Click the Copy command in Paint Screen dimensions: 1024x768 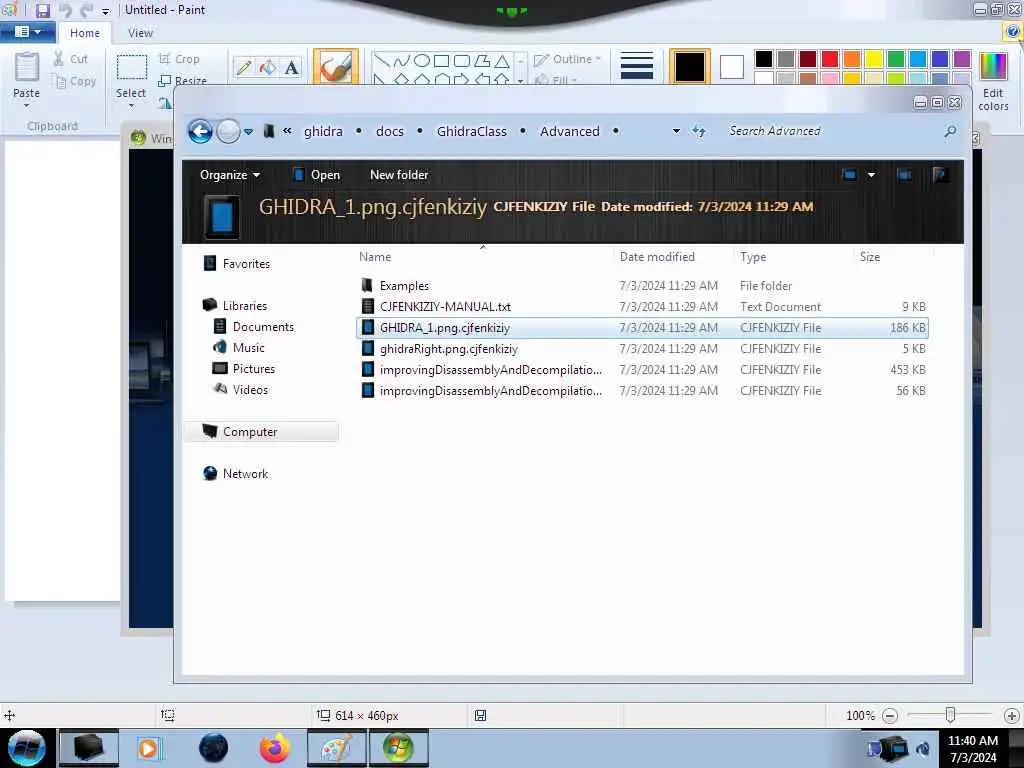coord(75,81)
